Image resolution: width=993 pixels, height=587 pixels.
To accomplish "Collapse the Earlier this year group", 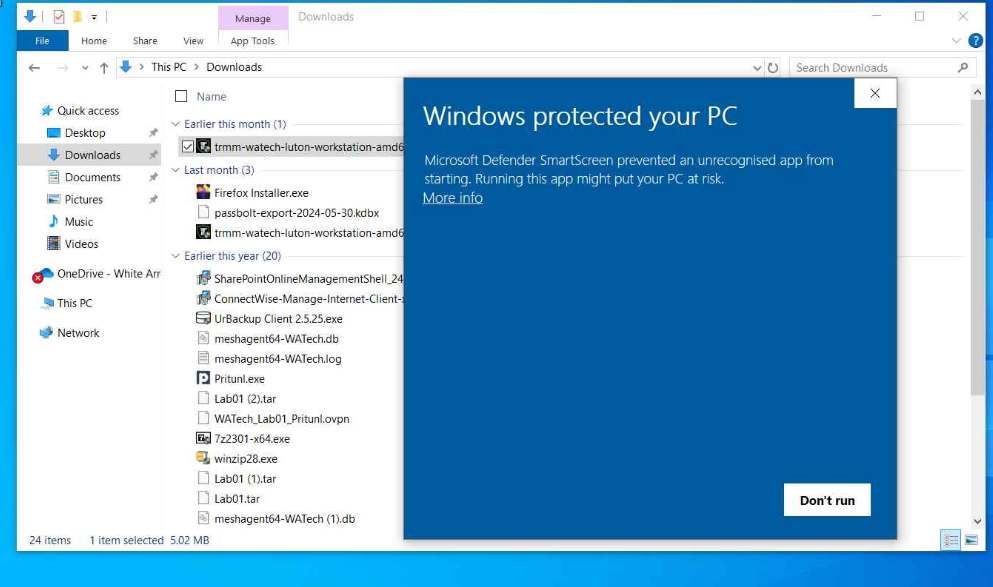I will pos(176,256).
